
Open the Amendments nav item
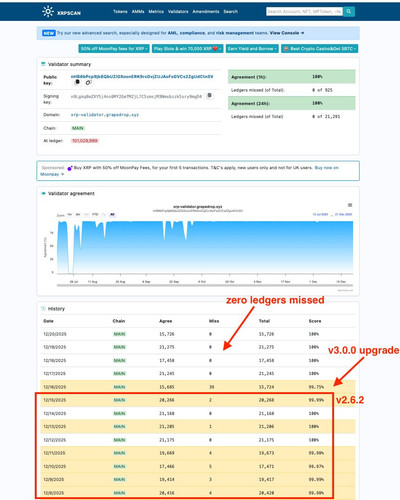pos(206,12)
